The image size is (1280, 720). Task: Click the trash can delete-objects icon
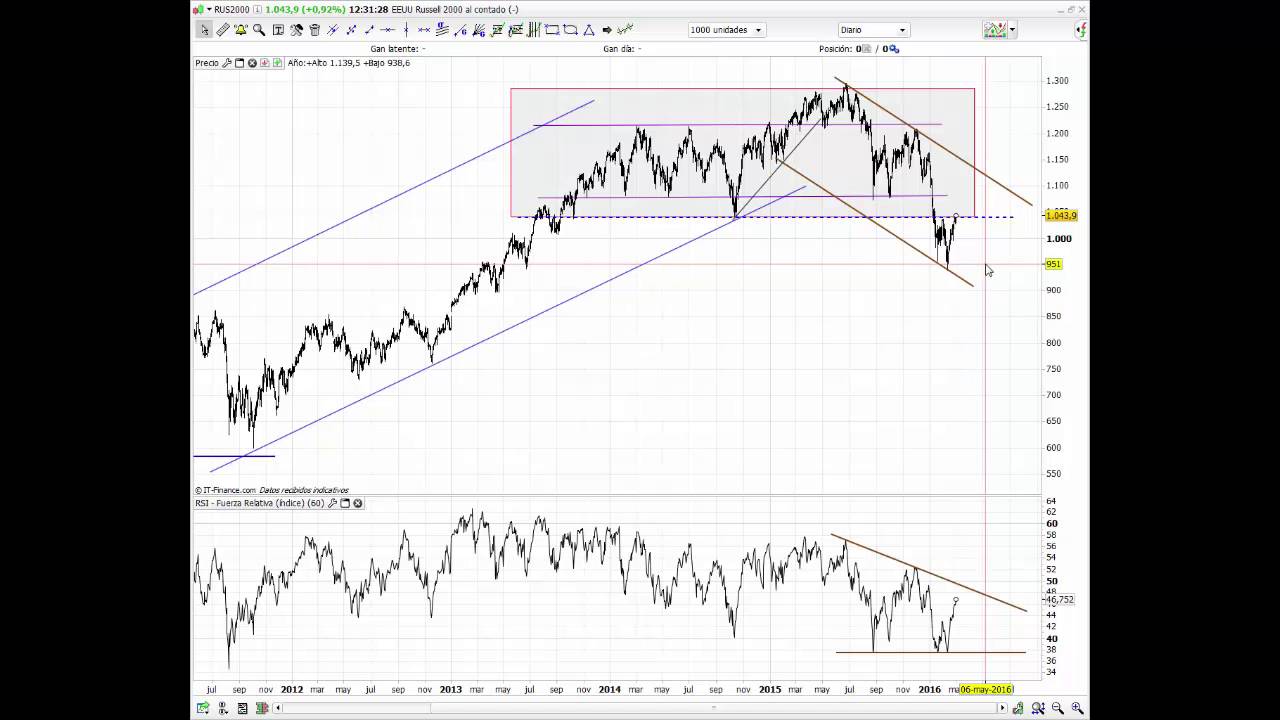[315, 30]
